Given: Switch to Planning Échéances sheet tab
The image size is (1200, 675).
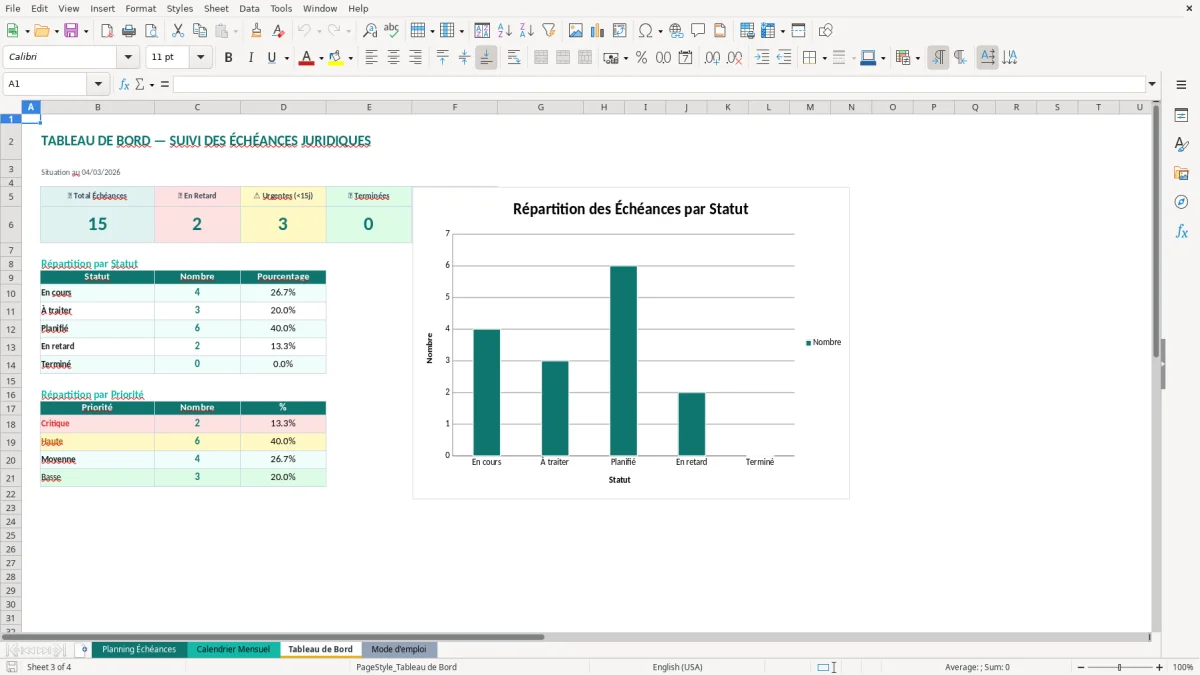Looking at the screenshot, I should [x=139, y=650].
